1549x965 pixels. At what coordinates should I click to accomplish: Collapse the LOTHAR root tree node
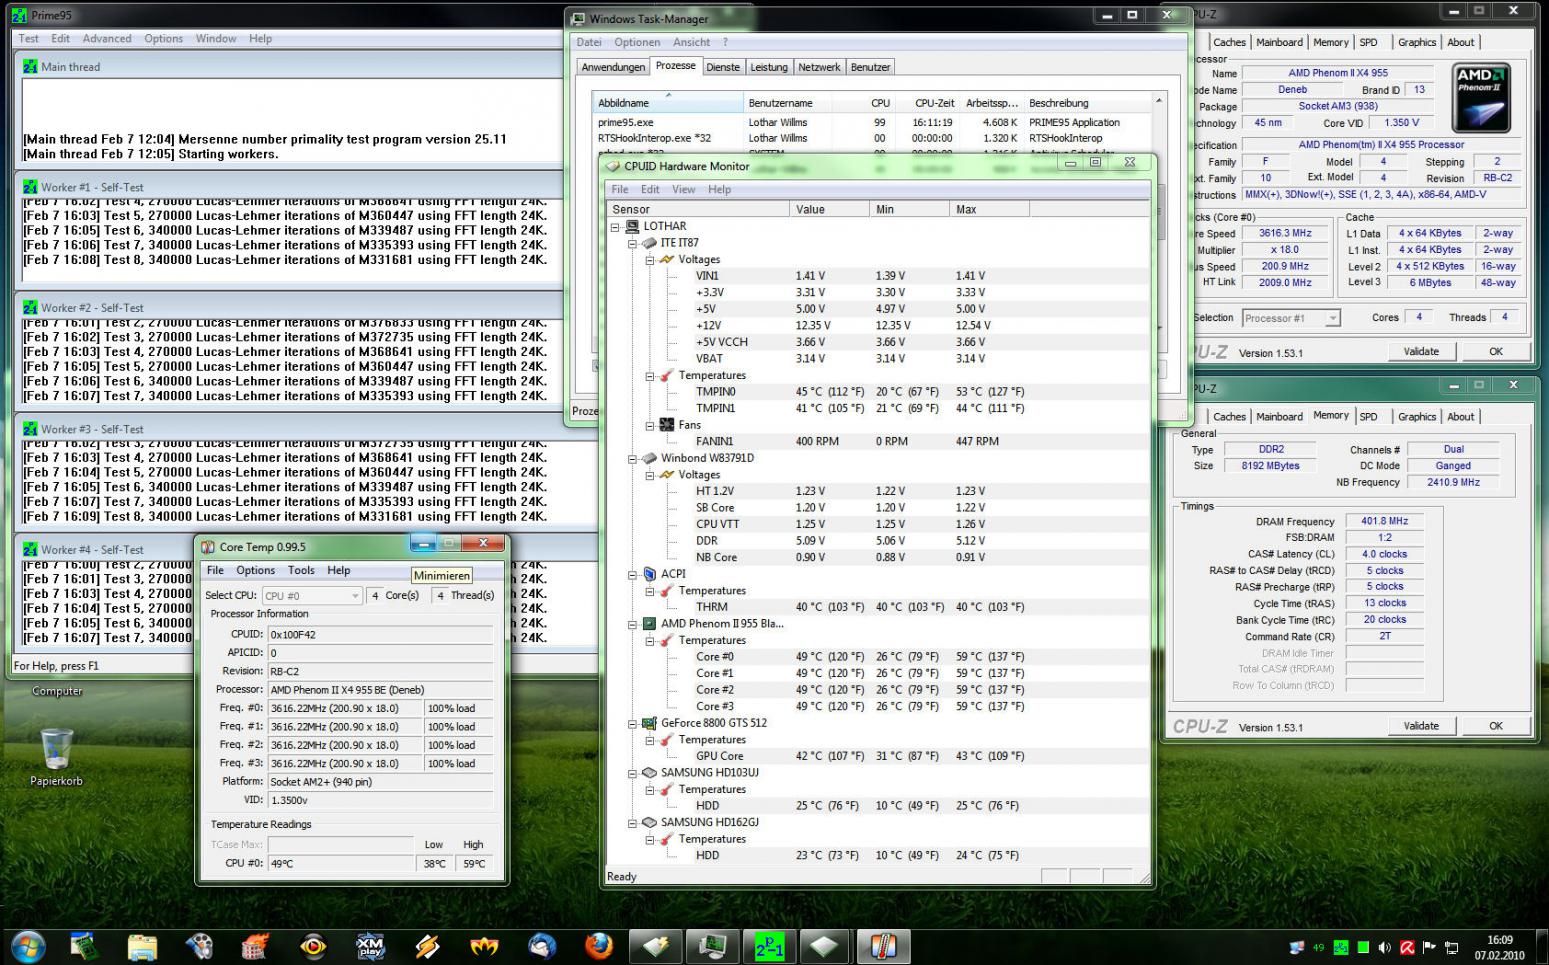(615, 227)
